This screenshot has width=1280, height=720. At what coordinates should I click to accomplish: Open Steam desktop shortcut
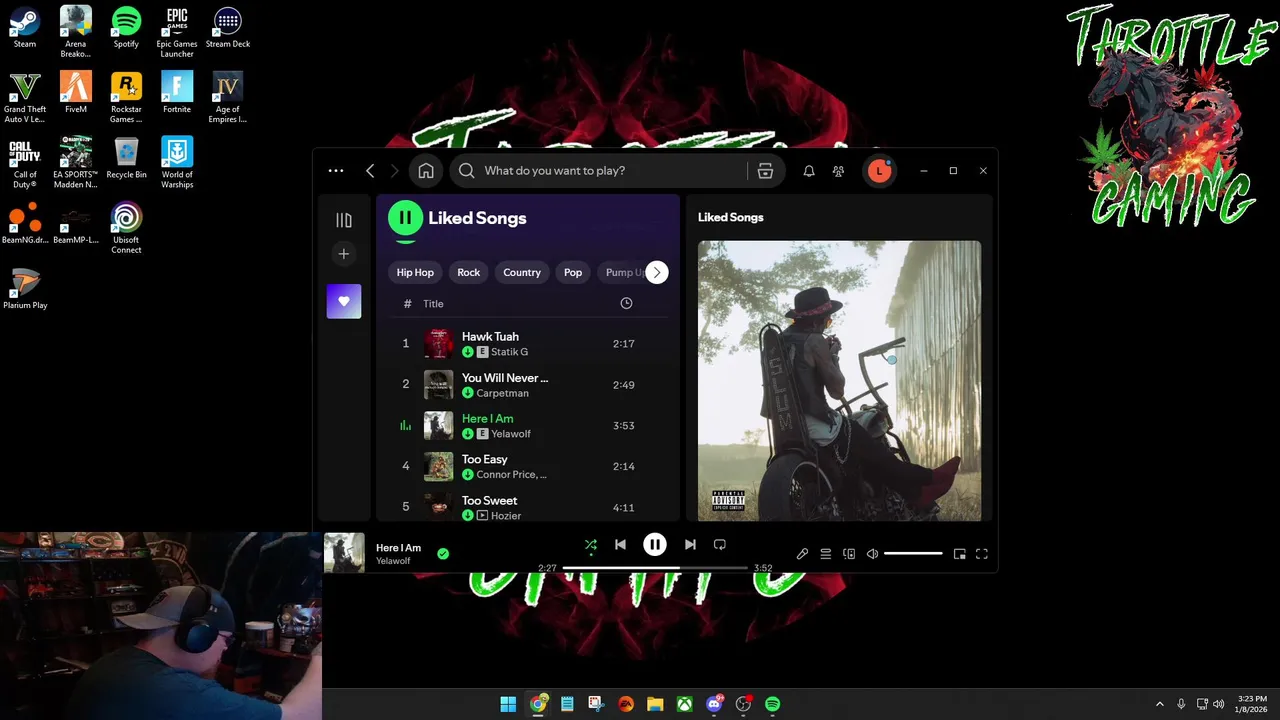tap(25, 28)
